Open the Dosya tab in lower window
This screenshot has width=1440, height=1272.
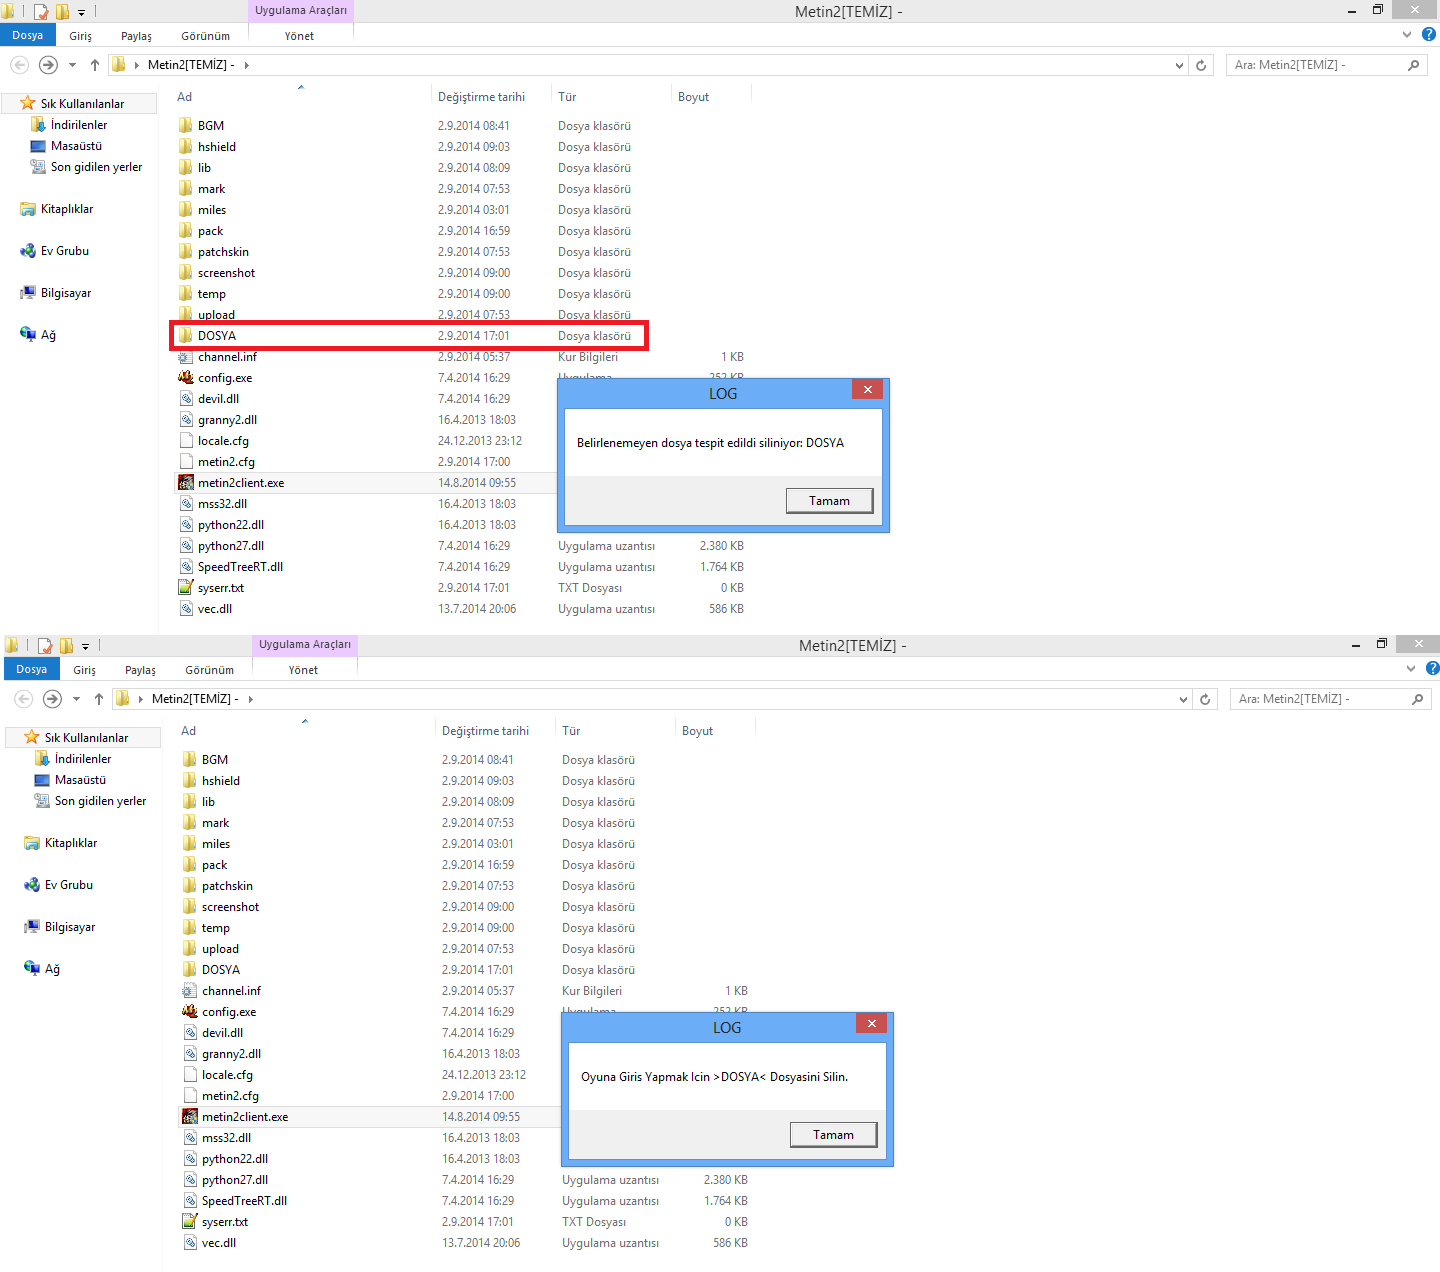click(x=32, y=669)
